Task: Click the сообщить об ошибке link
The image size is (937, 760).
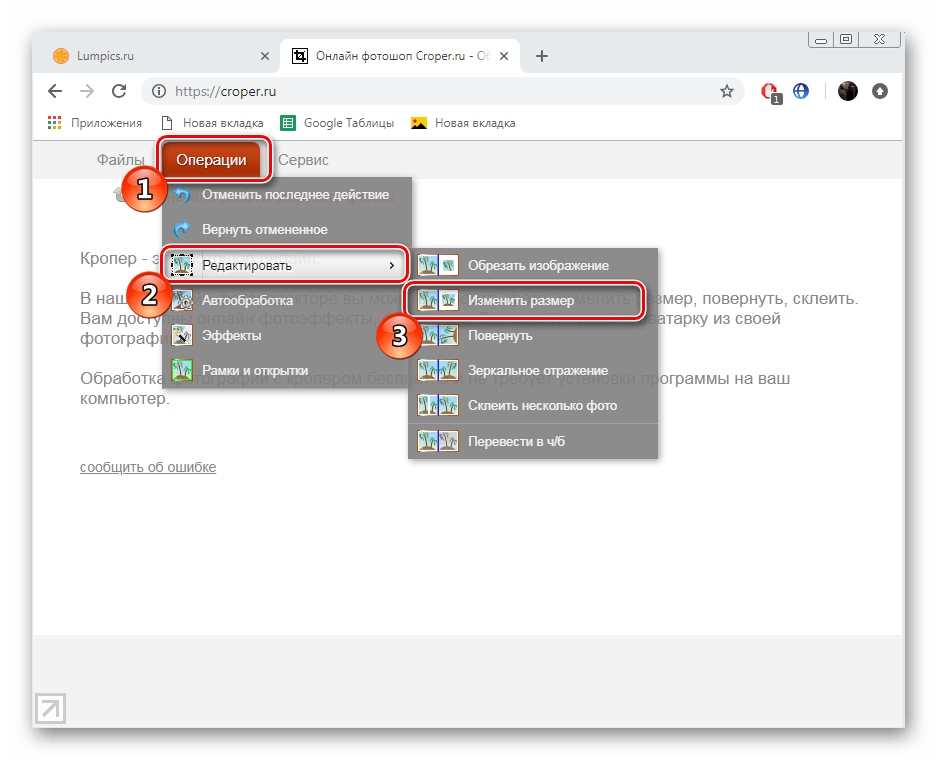Action: pos(148,467)
